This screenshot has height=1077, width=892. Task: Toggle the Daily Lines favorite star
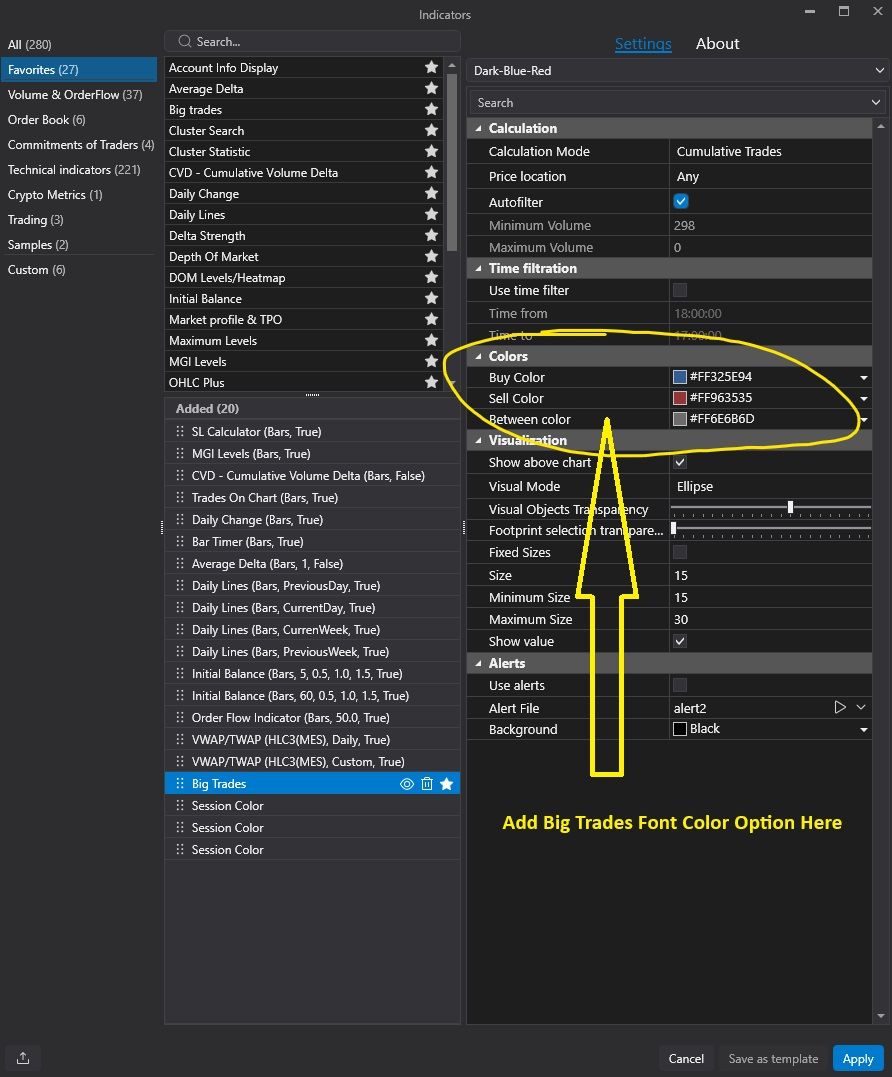pos(431,214)
